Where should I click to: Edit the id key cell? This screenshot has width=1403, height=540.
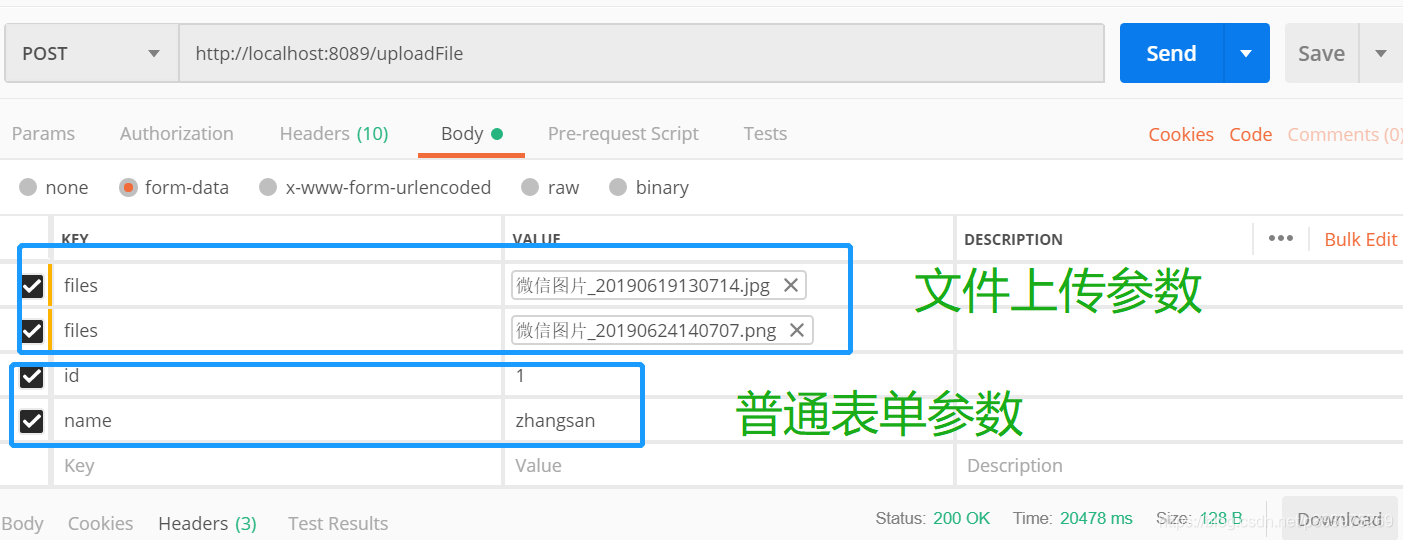point(277,376)
